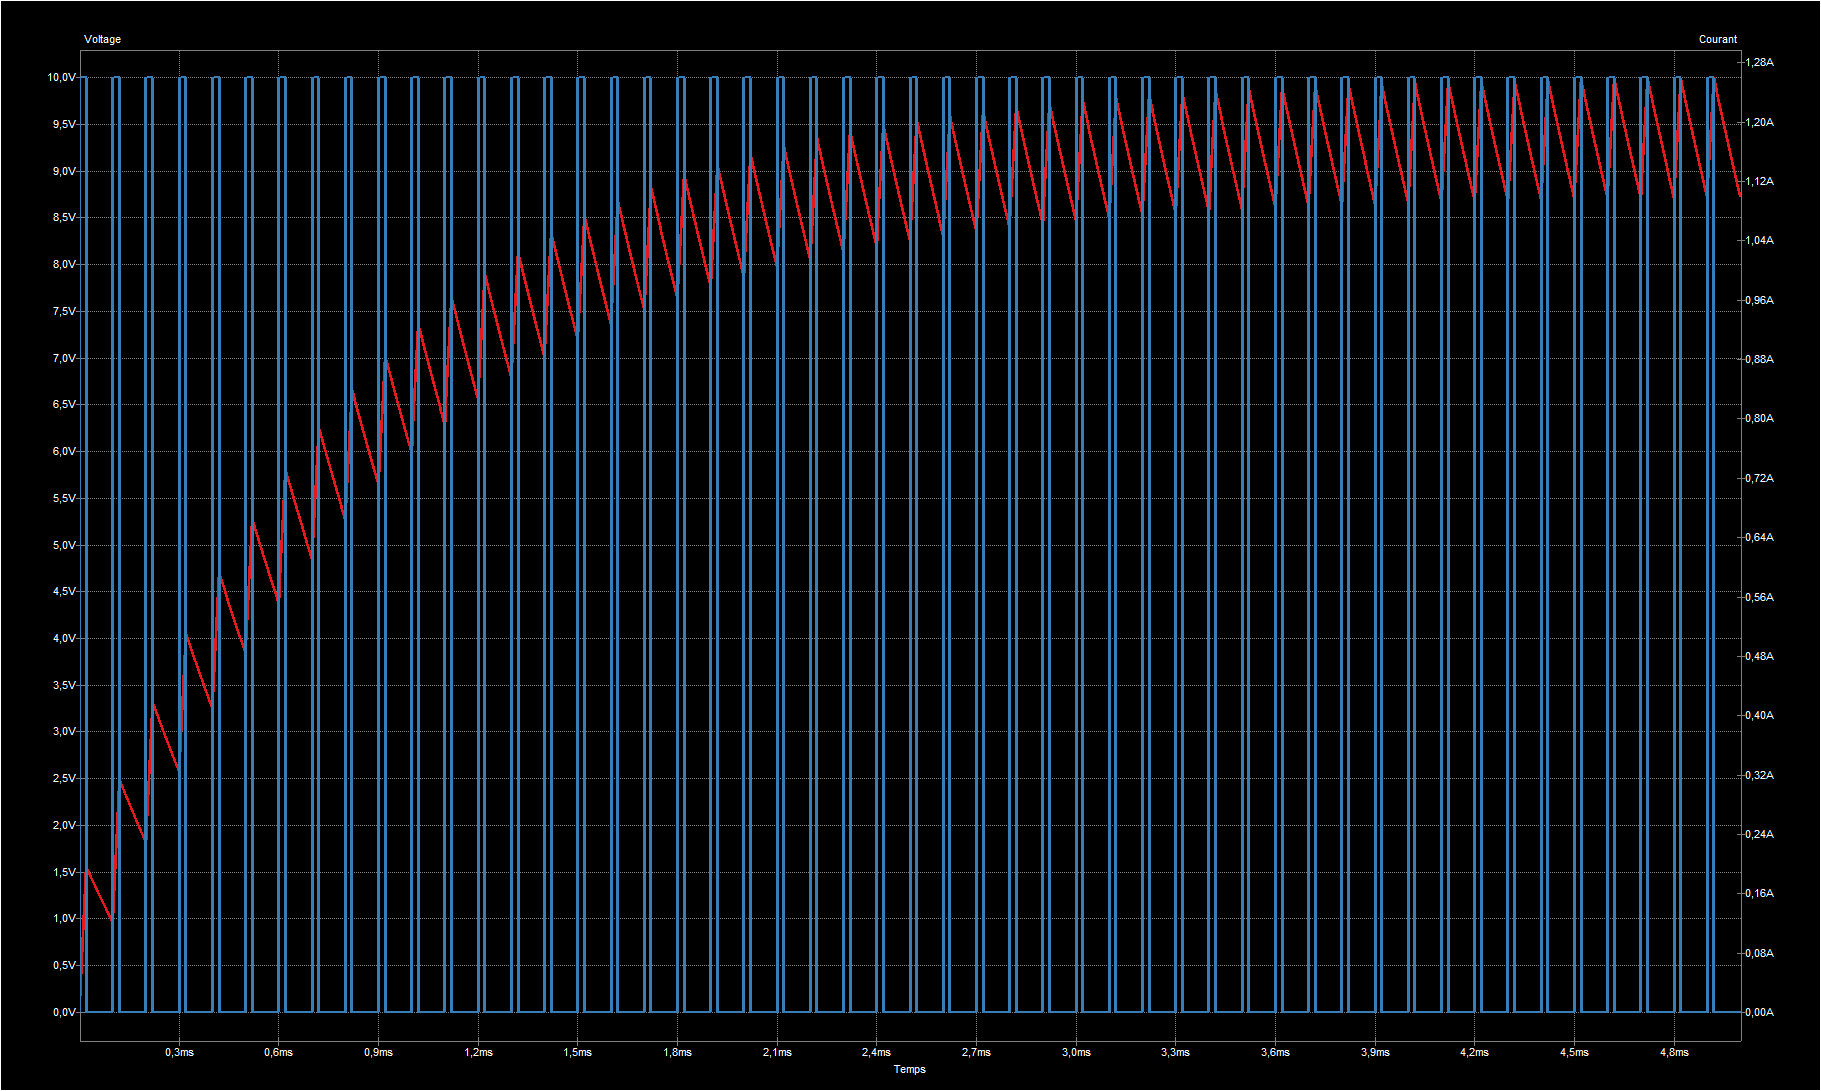Click the 0,72A current tick label
The width and height of the screenshot is (1821, 1091).
coord(1759,478)
